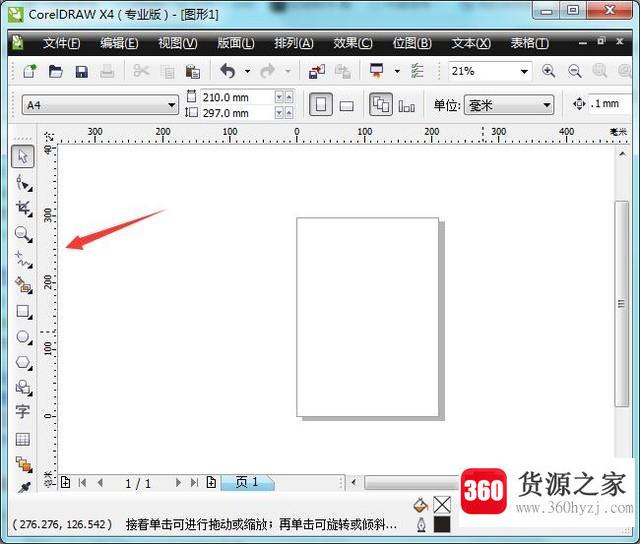Click the Copy icon
Viewport: 640px width, 544px height.
(167, 72)
